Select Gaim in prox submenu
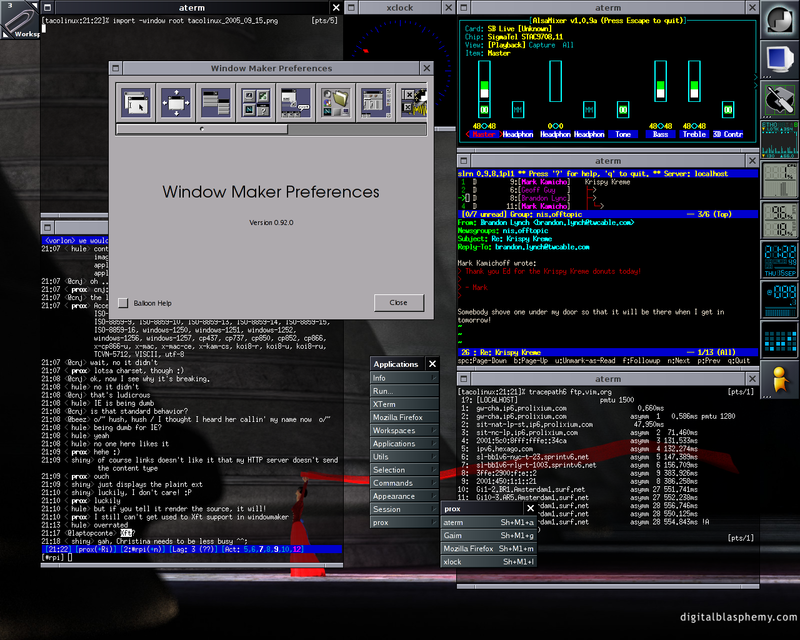Screen dimensions: 800x640 tap(488, 535)
